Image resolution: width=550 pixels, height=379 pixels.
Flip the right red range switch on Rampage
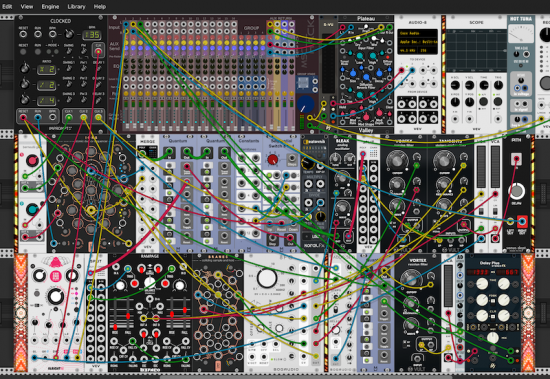(x=159, y=270)
